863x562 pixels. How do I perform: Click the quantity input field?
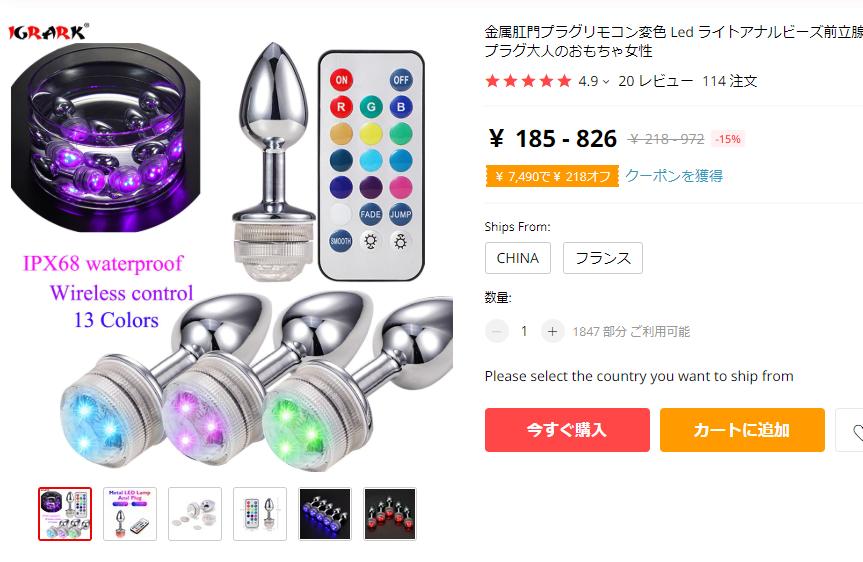(x=525, y=331)
